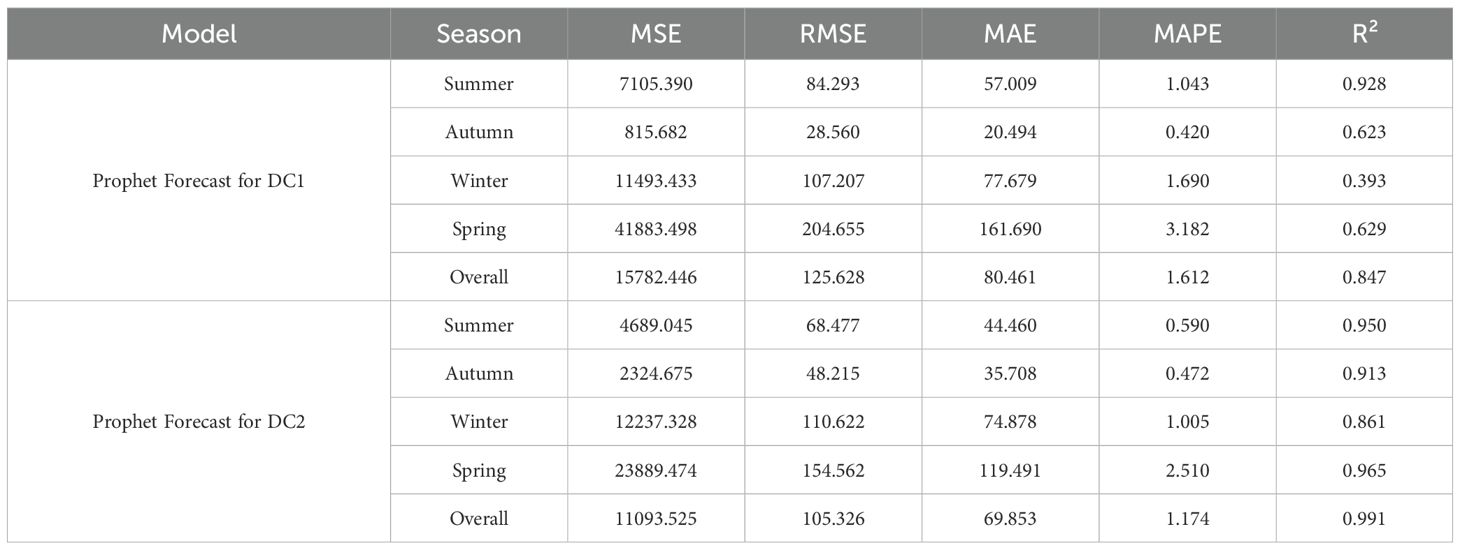1460x550 pixels.
Task: Click the Season column header
Action: [479, 34]
